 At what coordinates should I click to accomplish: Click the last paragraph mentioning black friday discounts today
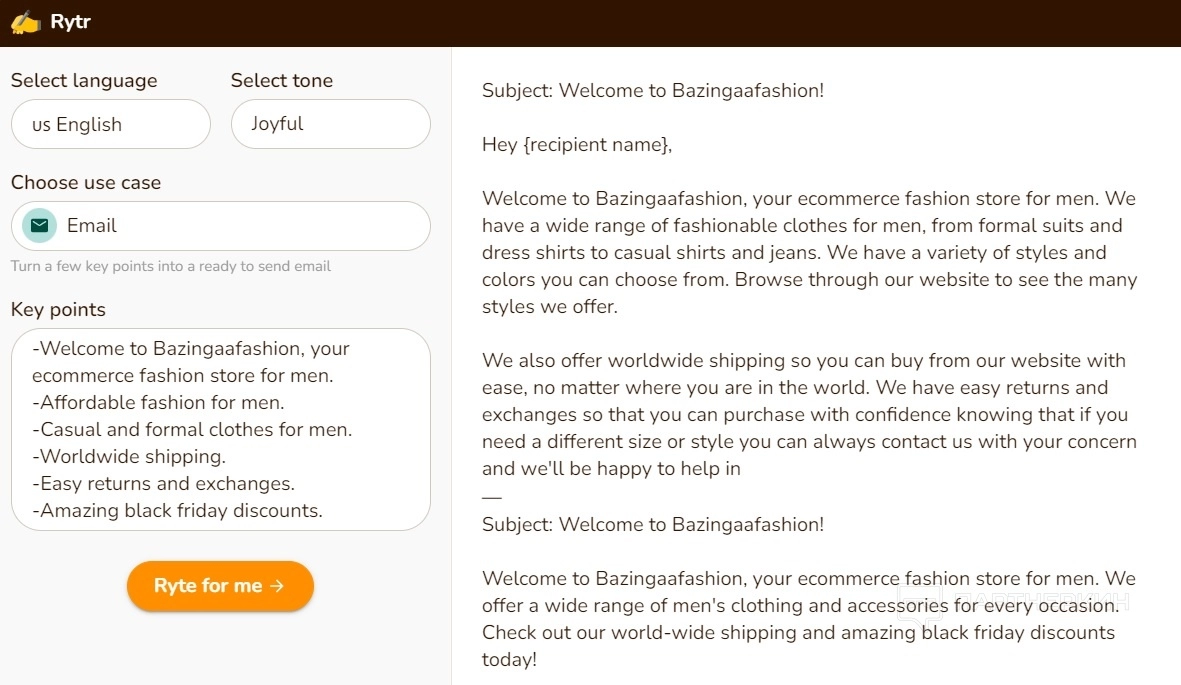coord(808,619)
